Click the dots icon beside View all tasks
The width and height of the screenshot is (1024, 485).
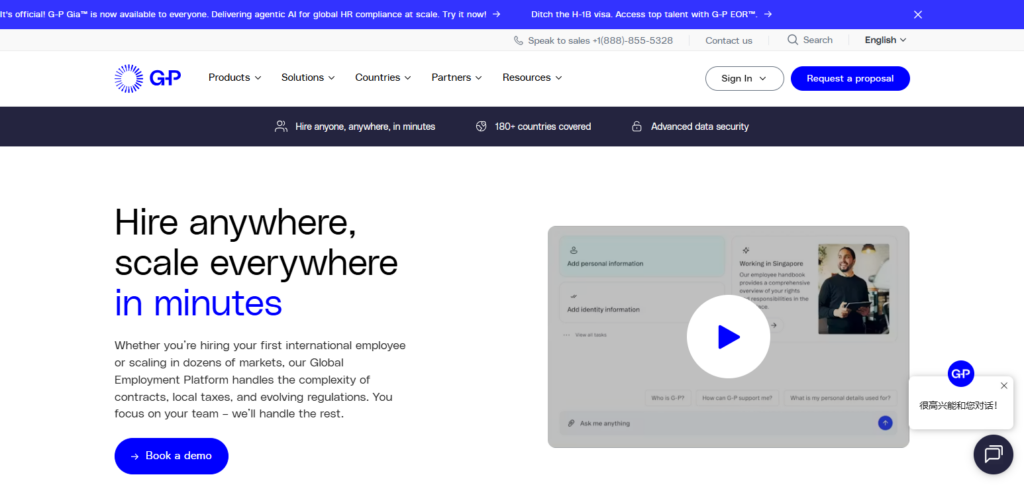pos(566,335)
